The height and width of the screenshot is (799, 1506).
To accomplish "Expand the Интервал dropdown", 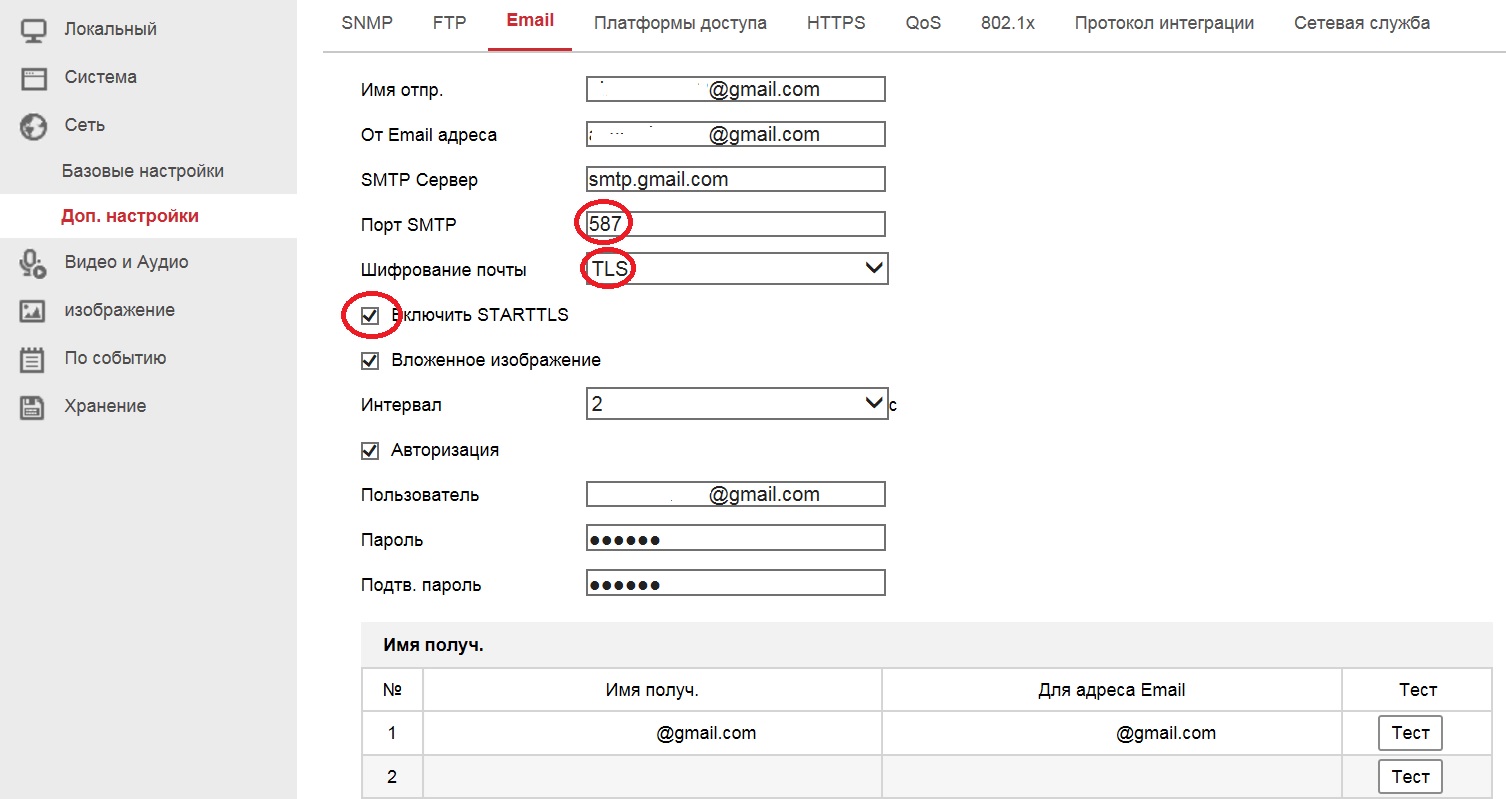I will (x=736, y=404).
